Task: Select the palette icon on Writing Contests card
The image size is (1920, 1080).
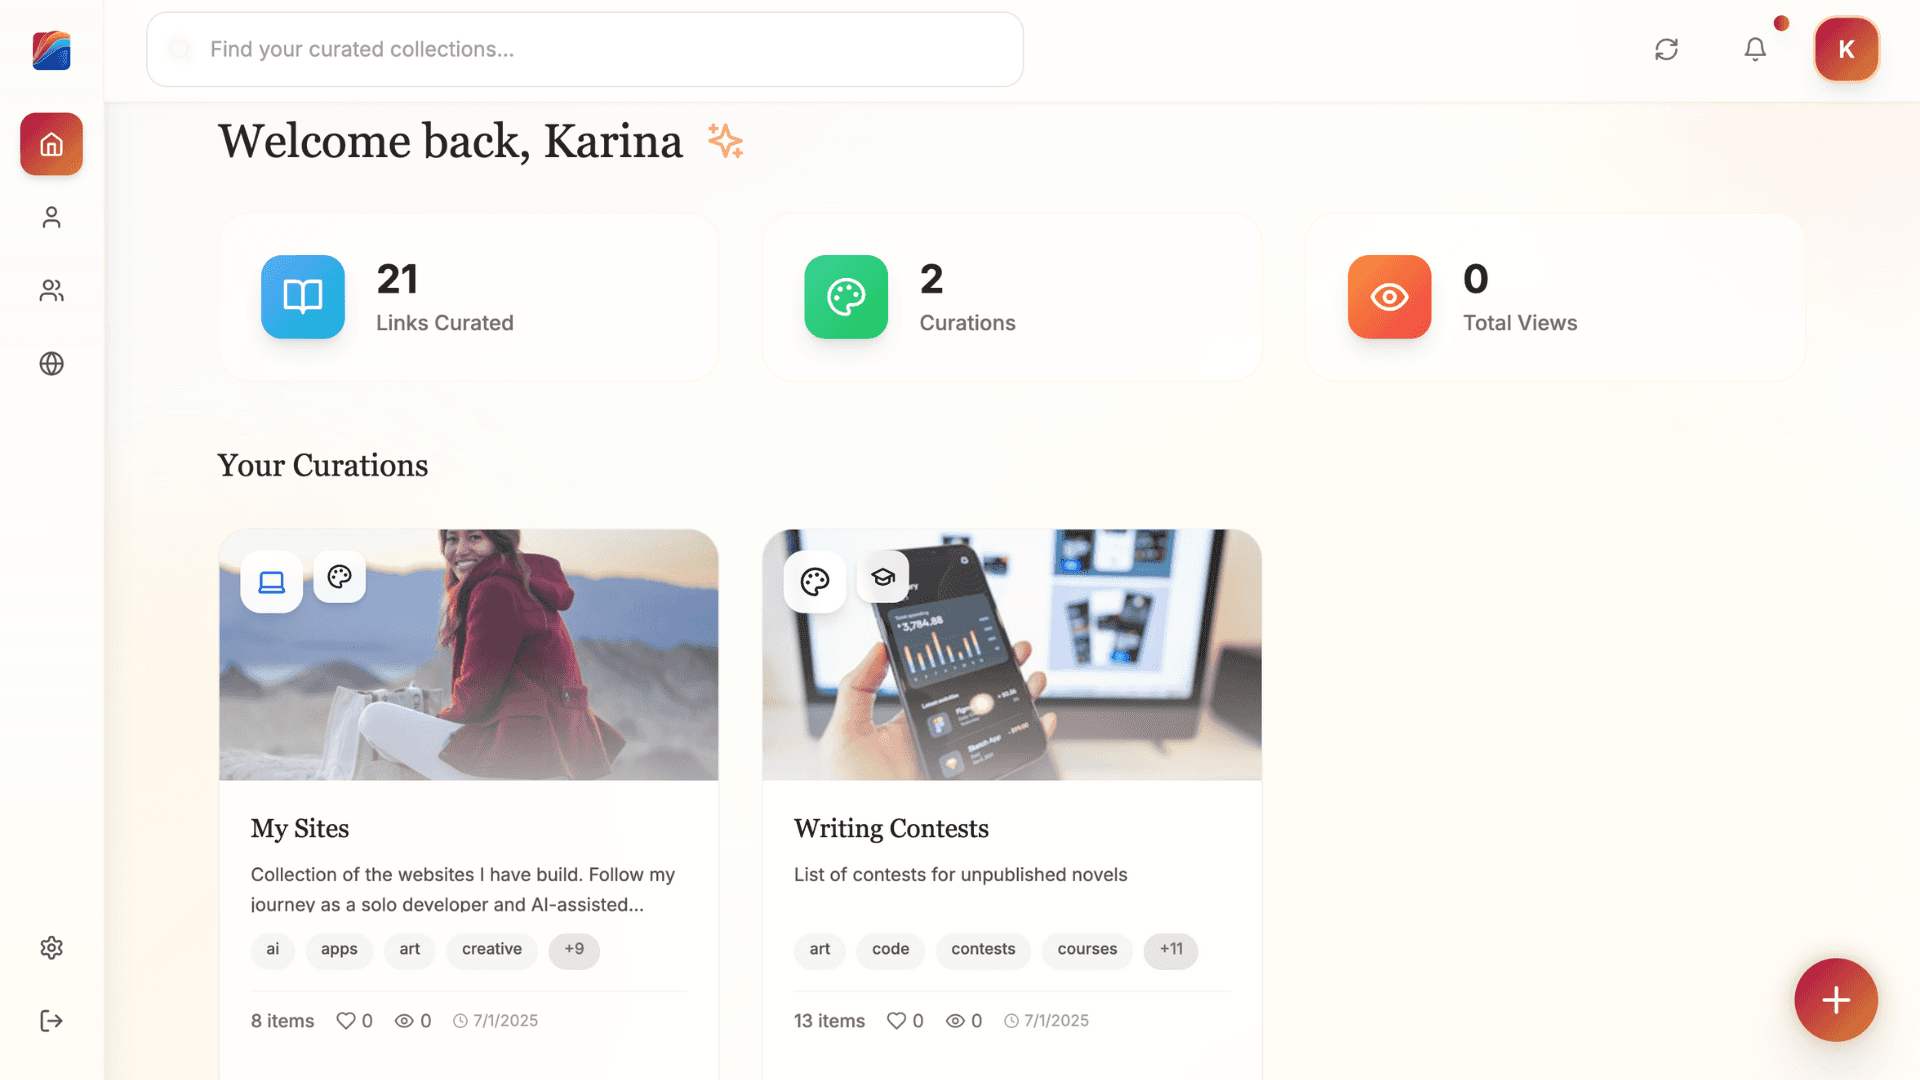Action: click(x=814, y=582)
